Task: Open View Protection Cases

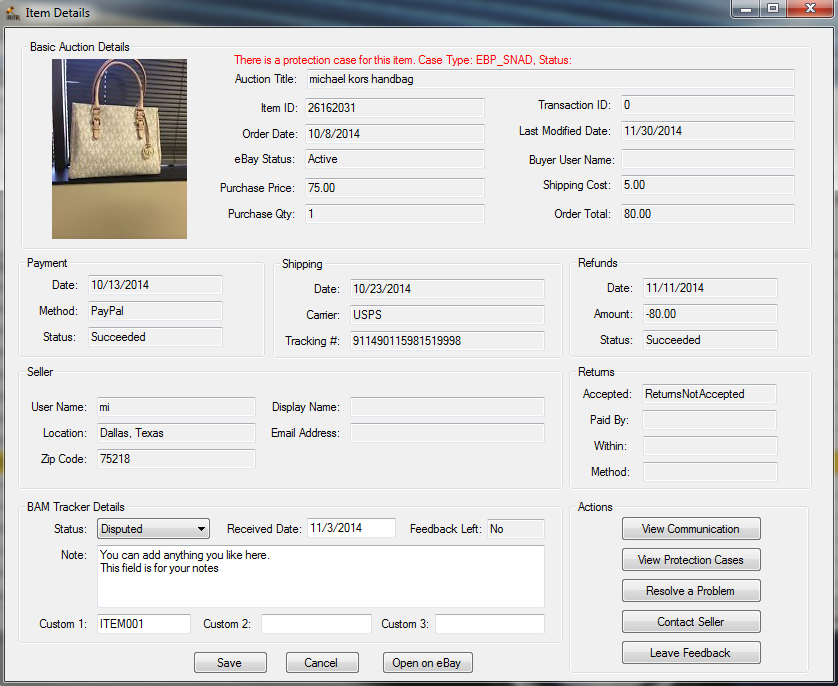Action: coord(691,560)
